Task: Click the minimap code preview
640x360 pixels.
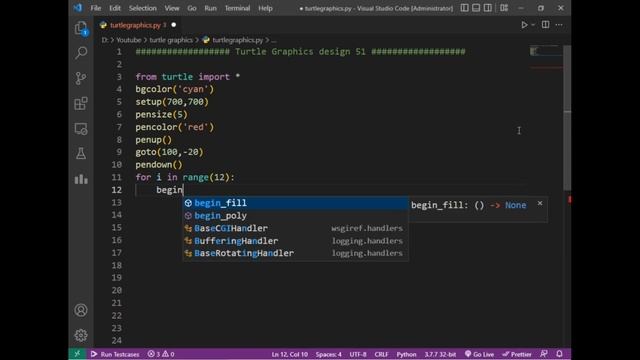Action: click(546, 51)
